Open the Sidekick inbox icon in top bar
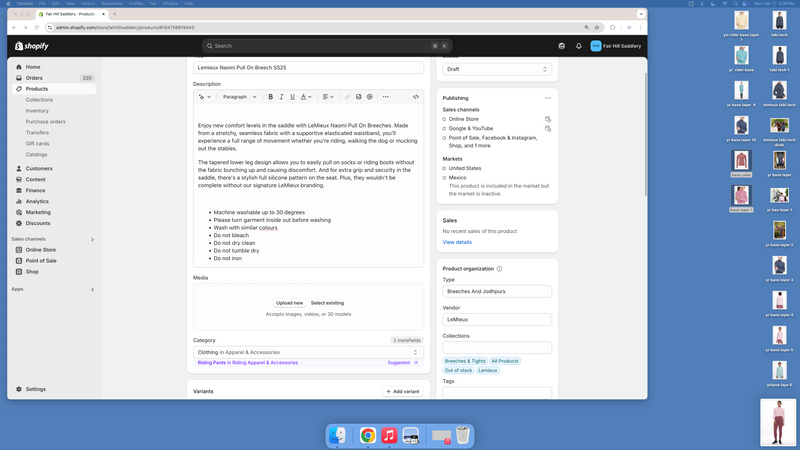 tap(562, 46)
